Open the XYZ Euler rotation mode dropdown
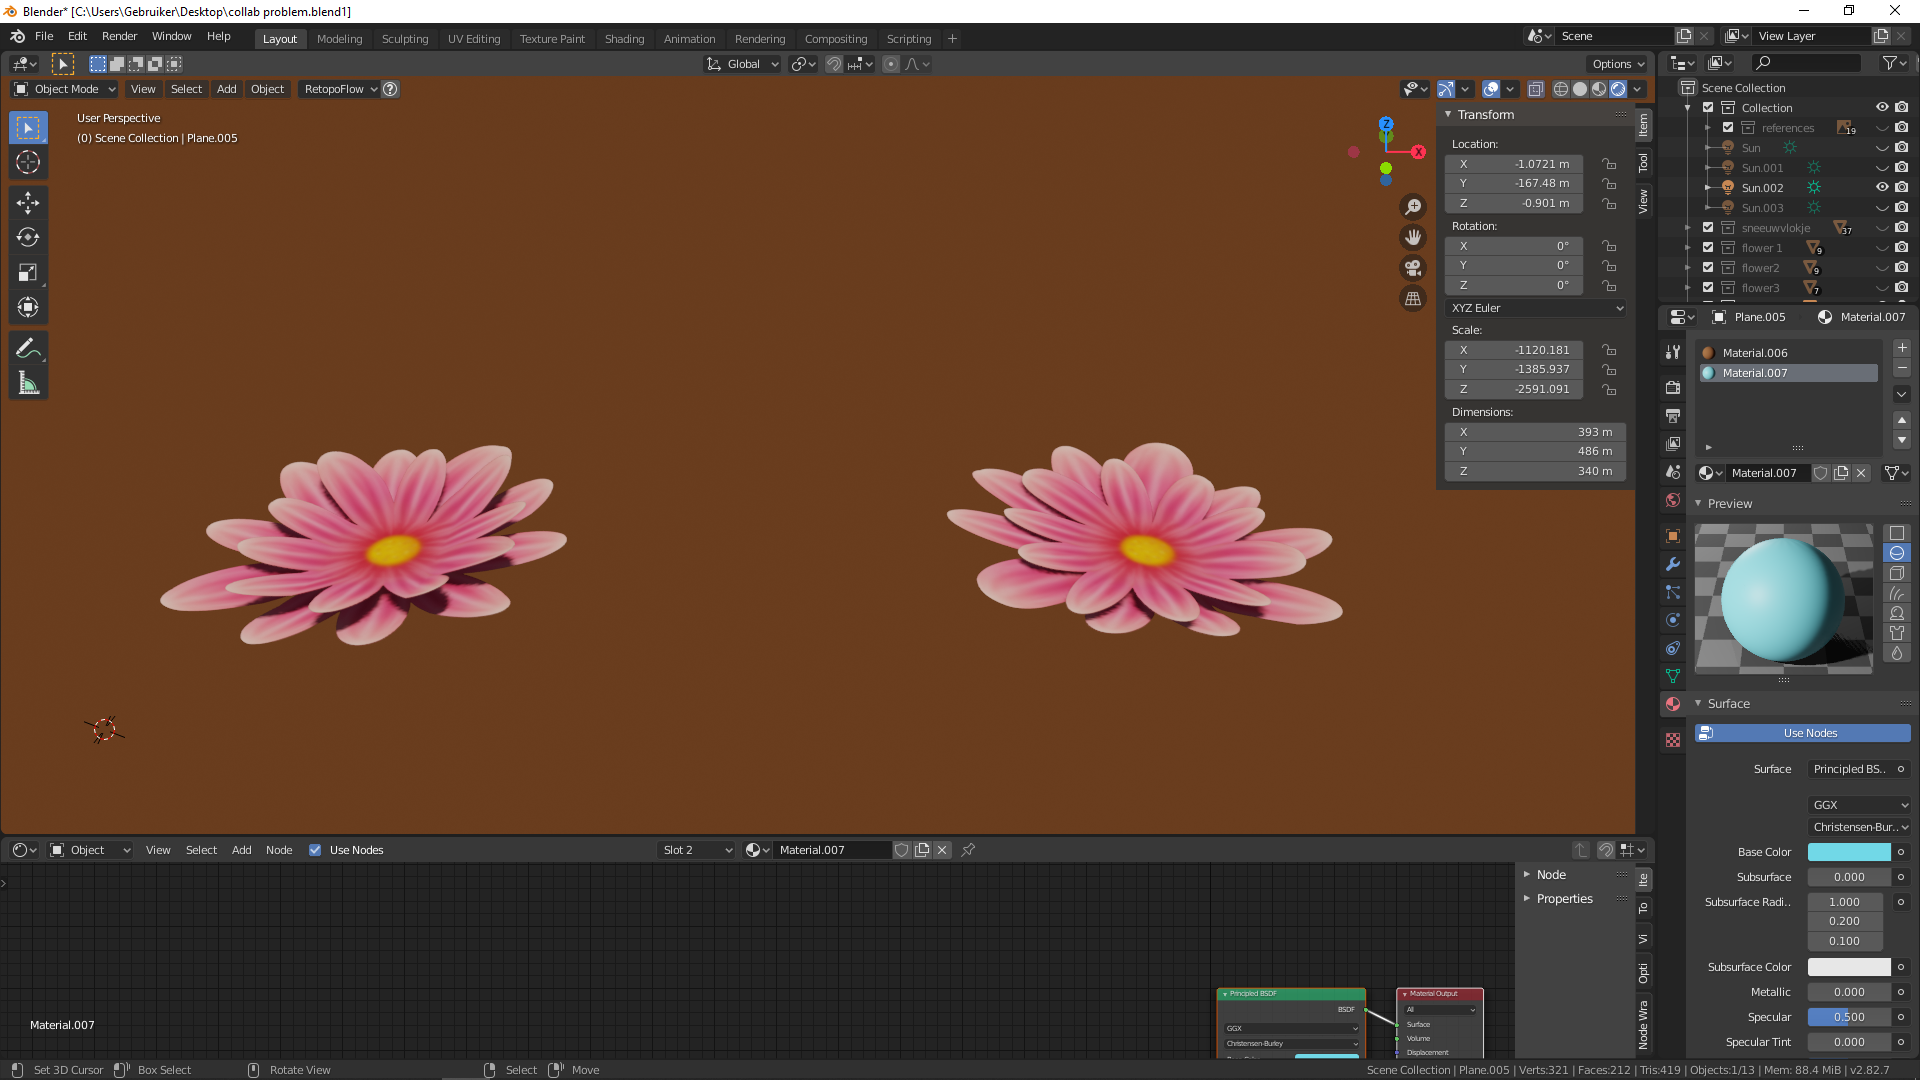Viewport: 1920px width, 1080px height. [1536, 308]
